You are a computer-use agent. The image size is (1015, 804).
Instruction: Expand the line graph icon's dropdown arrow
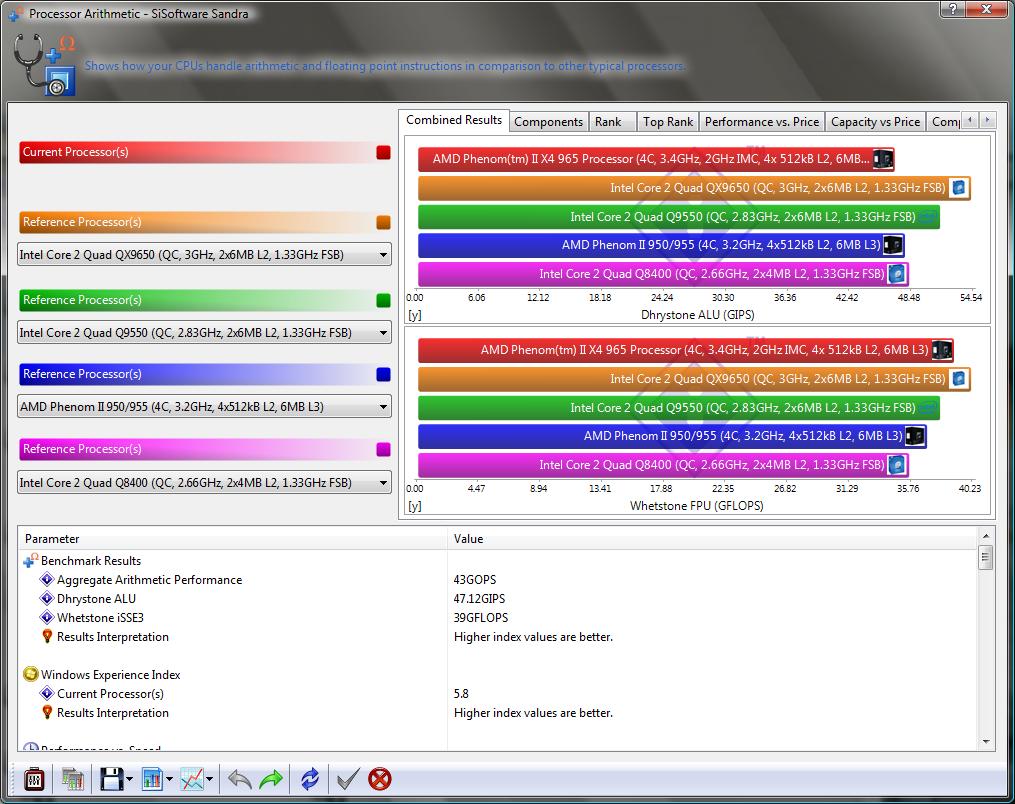pyautogui.click(x=210, y=779)
